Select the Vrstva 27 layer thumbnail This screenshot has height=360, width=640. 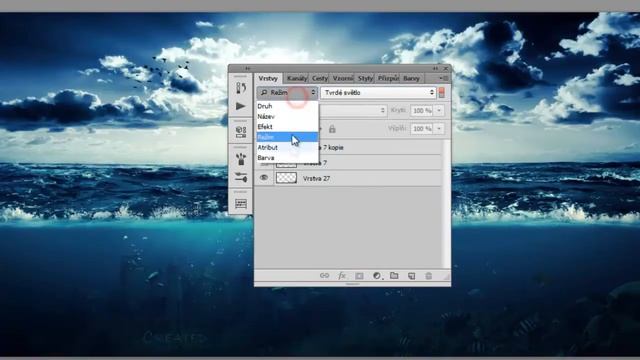[286, 178]
